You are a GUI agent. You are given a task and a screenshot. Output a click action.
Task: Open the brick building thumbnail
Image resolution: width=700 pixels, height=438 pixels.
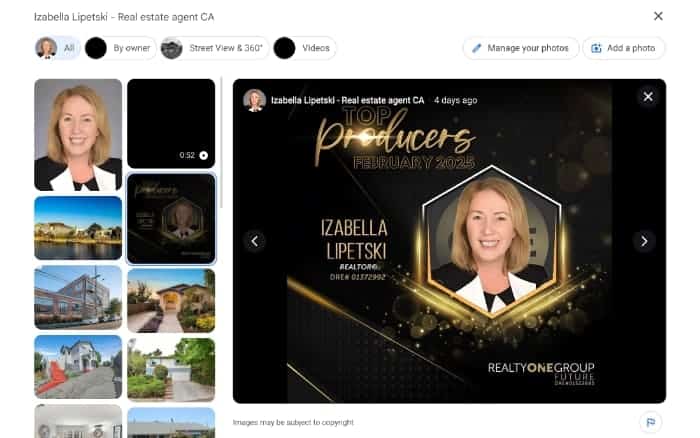pos(78,297)
